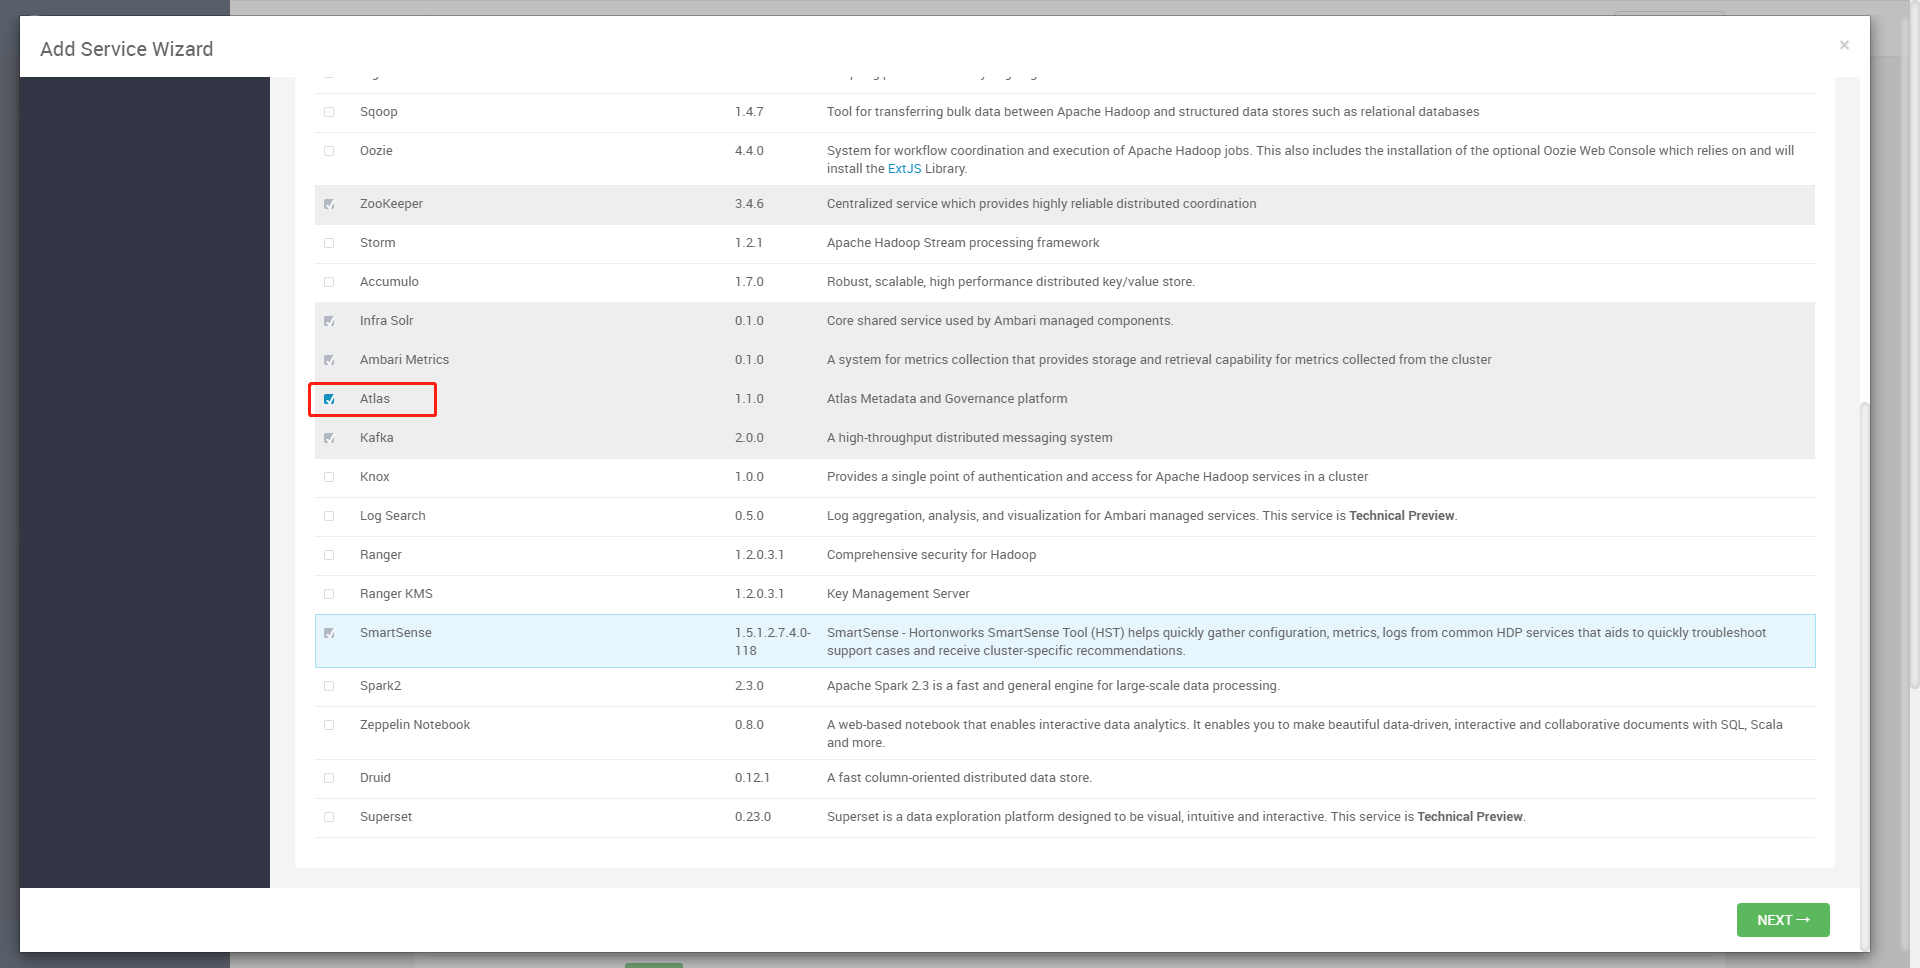This screenshot has width=1920, height=968.
Task: Click the Ambari Metrics service name
Action: (404, 360)
